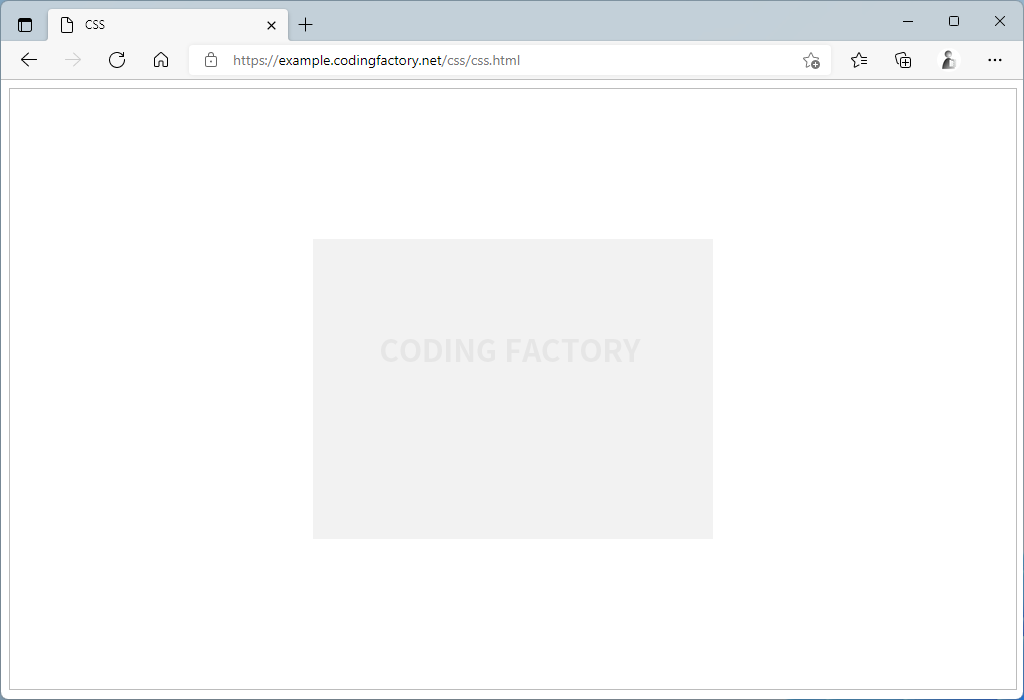Close the CSS tab

(272, 25)
